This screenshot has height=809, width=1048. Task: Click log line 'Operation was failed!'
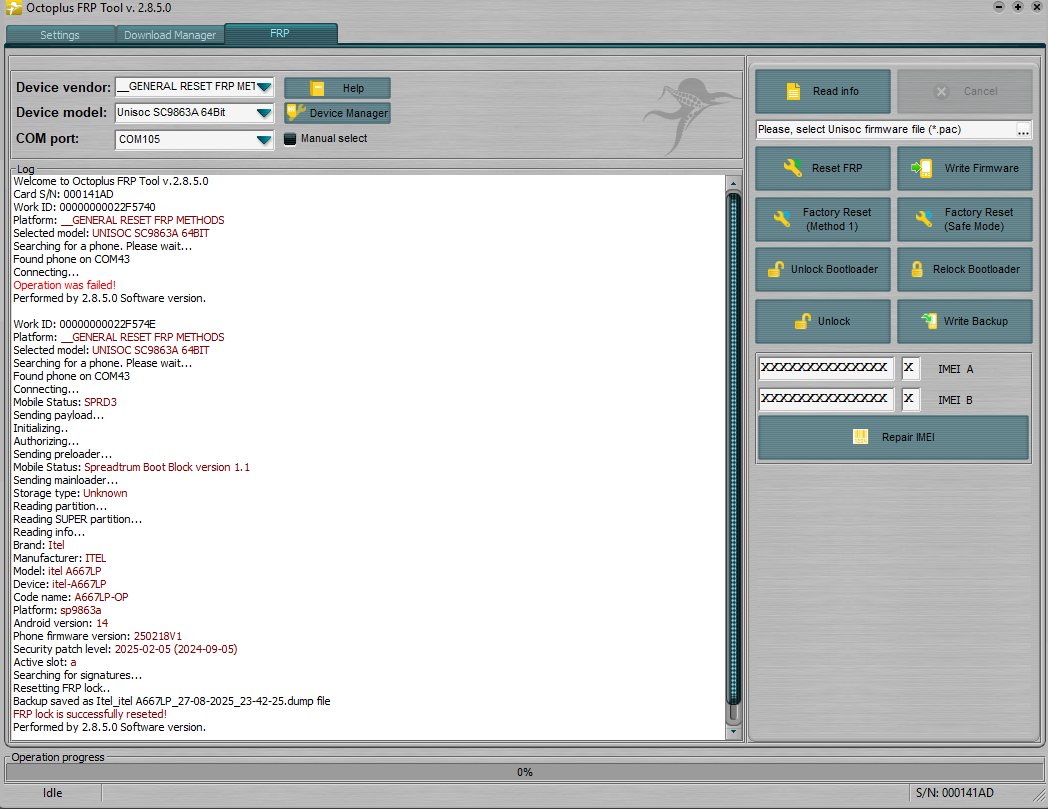[64, 285]
